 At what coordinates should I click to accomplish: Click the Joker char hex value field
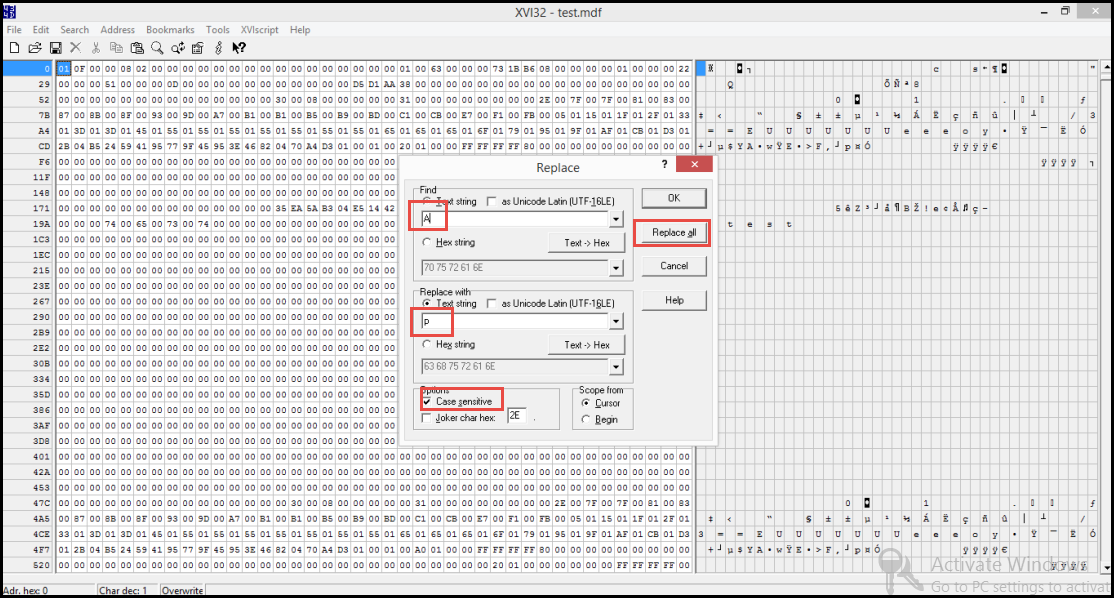[517, 415]
